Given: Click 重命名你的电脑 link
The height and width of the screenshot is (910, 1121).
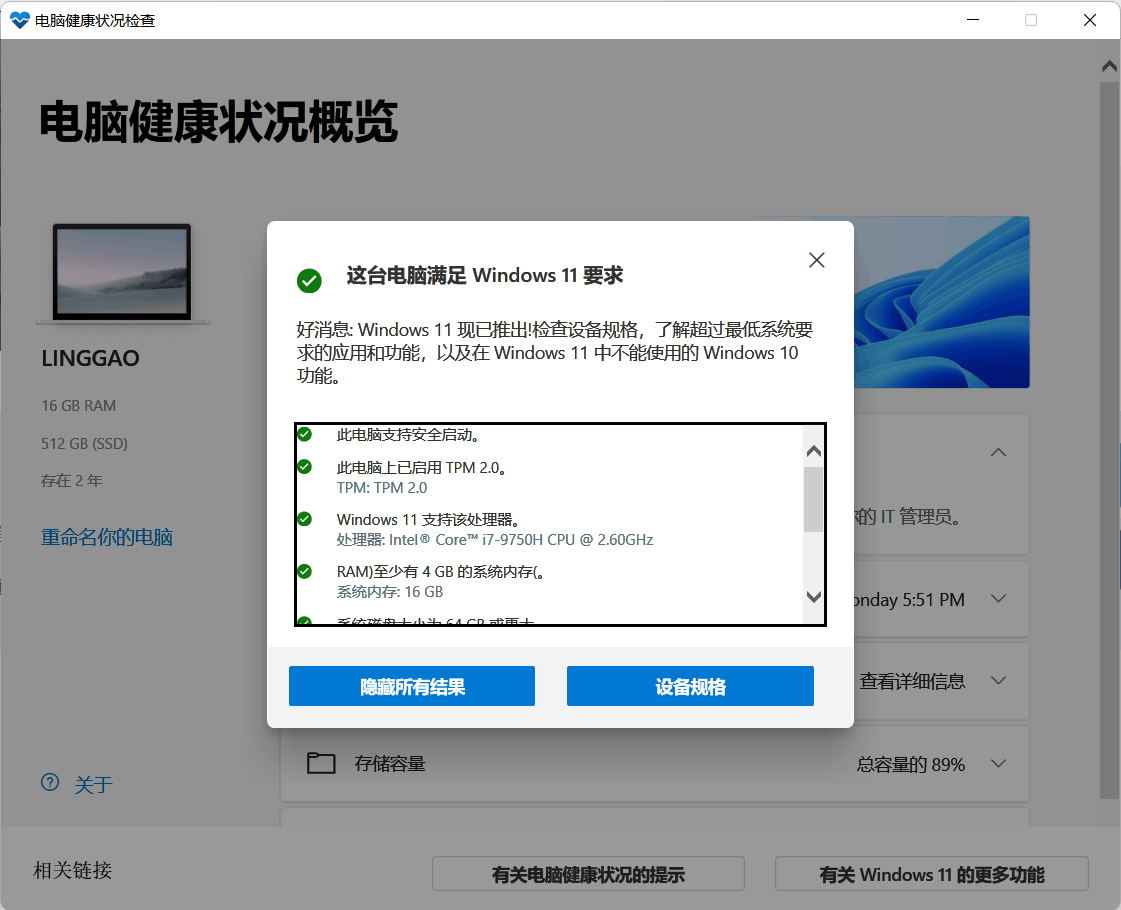Looking at the screenshot, I should coord(107,538).
